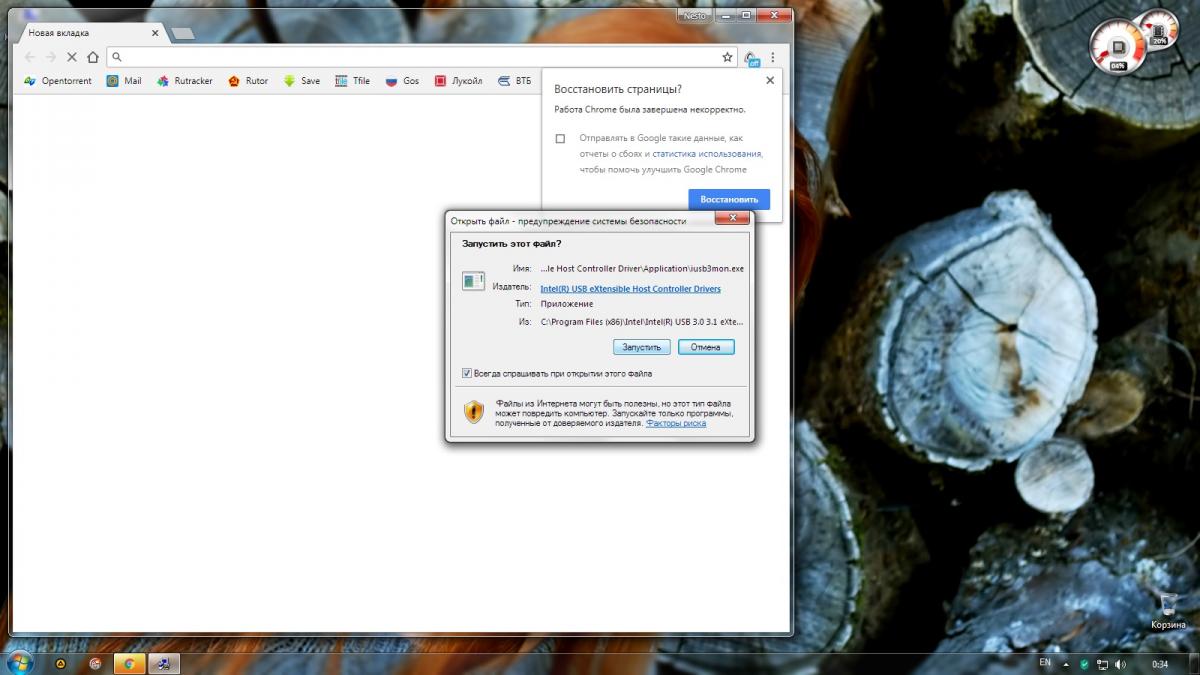This screenshot has height=675, width=1200.
Task: Click Запустить to run the file
Action: [642, 347]
